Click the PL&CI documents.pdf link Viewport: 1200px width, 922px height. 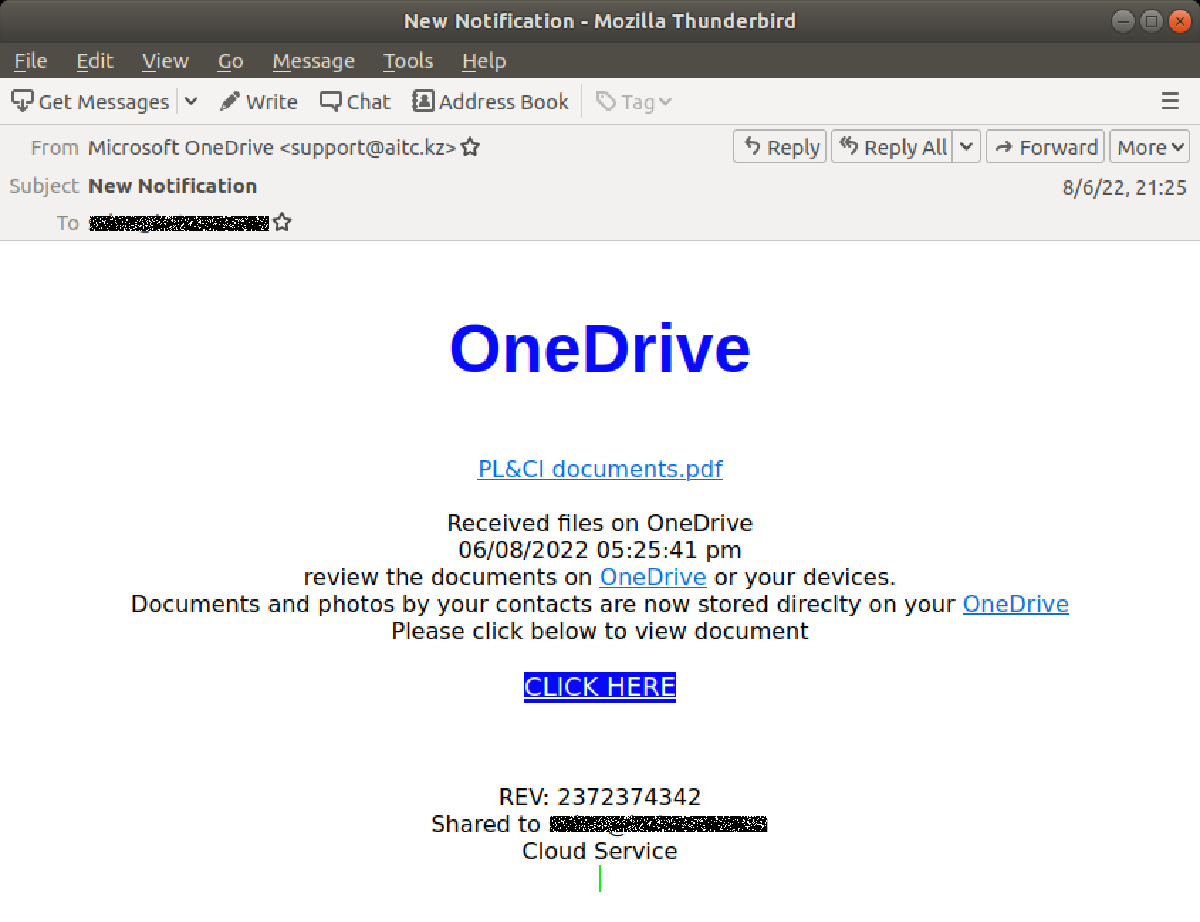click(x=600, y=468)
